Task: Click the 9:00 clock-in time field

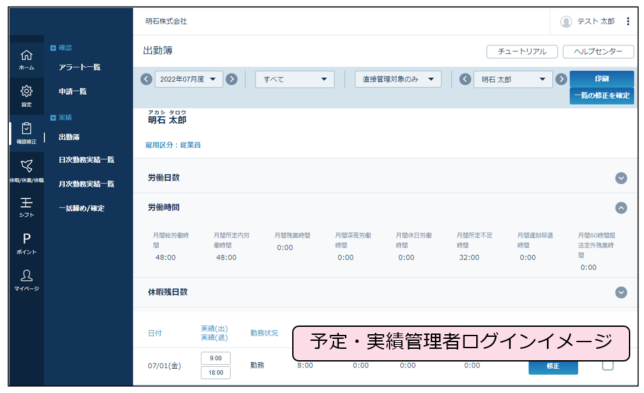Action: 216,358
